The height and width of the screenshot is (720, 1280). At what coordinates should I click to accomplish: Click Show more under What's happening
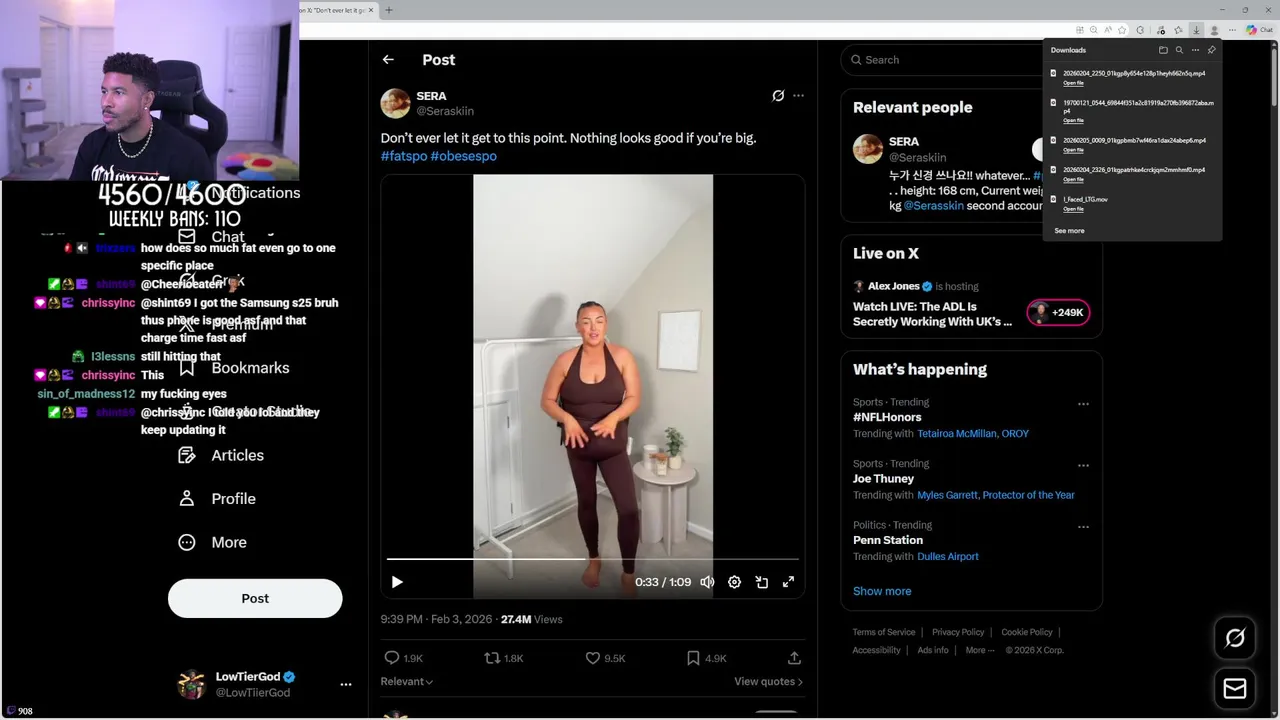pos(882,591)
